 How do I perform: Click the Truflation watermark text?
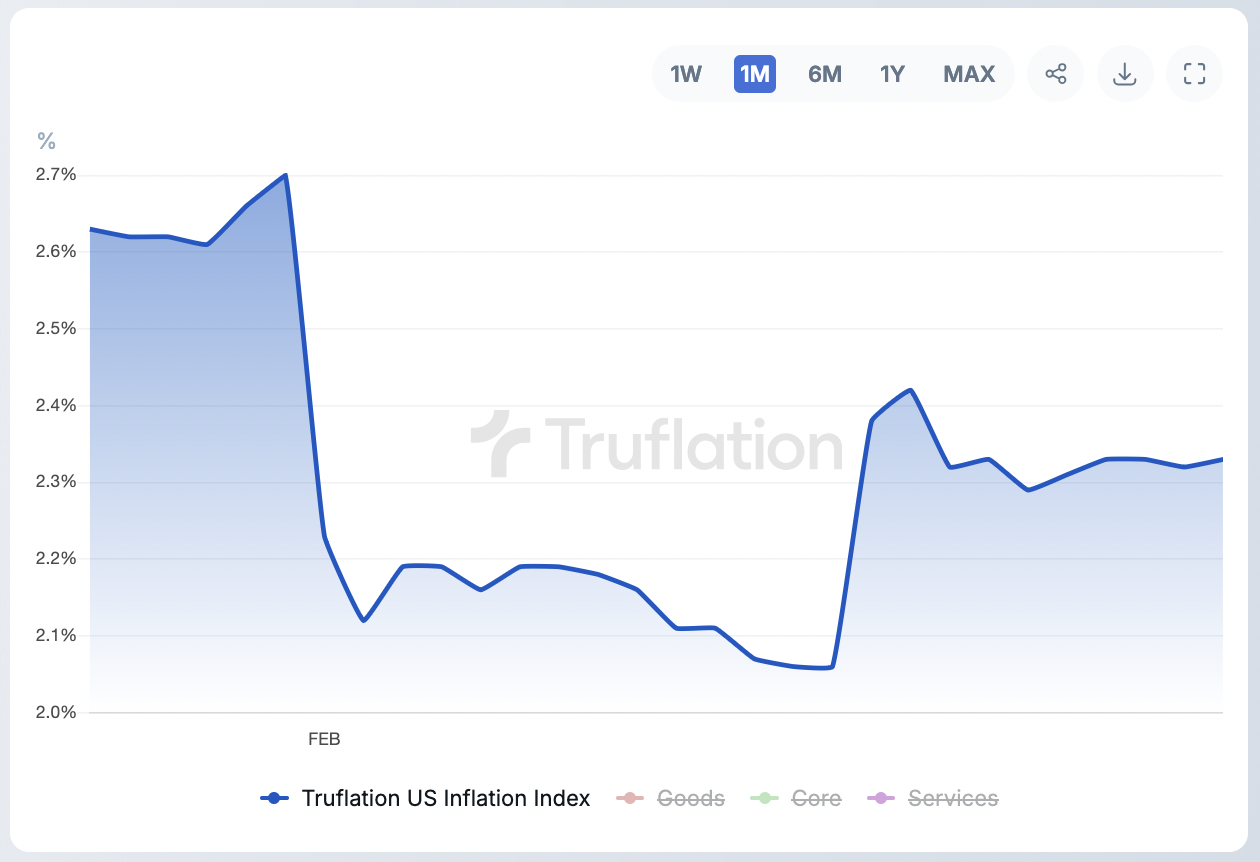coord(693,444)
